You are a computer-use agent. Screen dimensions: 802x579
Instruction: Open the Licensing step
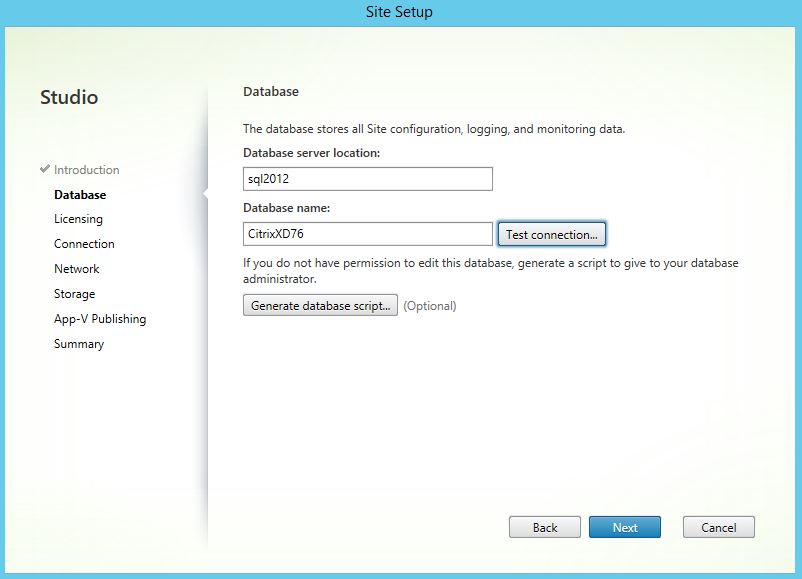[78, 219]
